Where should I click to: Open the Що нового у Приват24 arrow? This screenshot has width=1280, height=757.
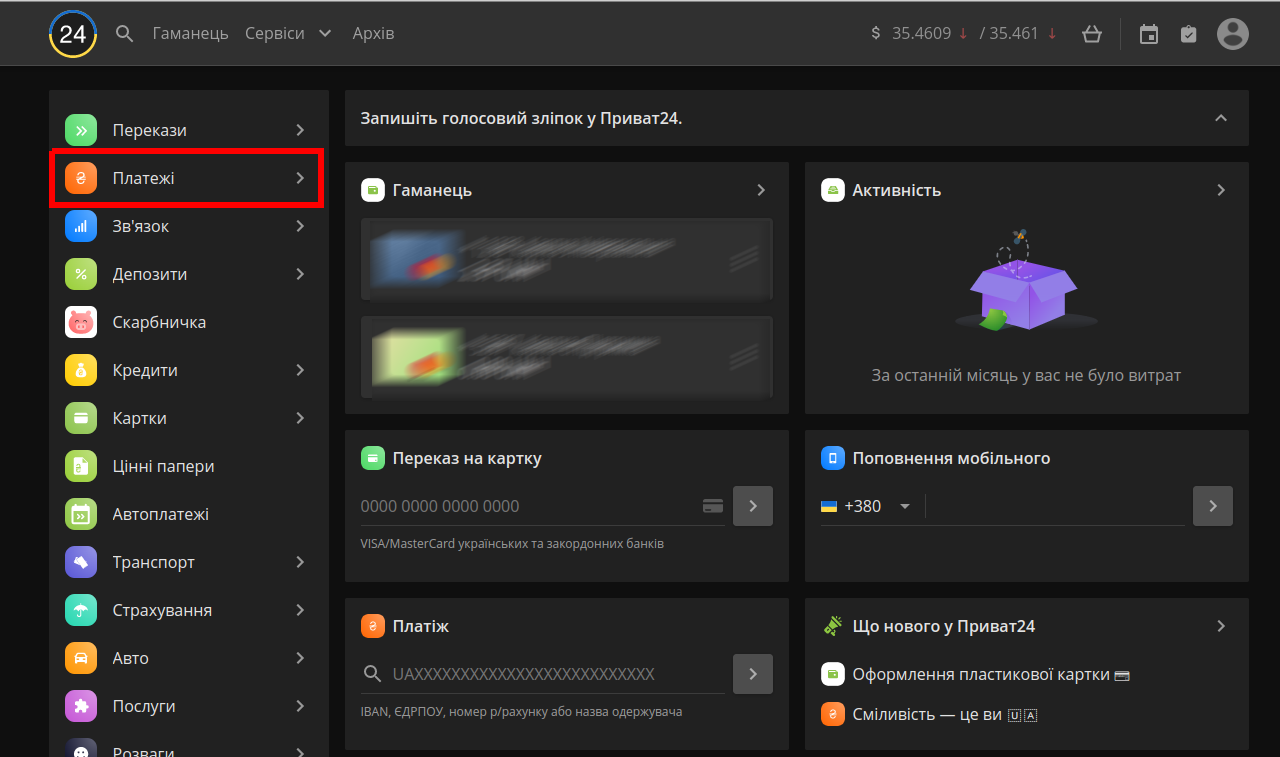tap(1221, 626)
